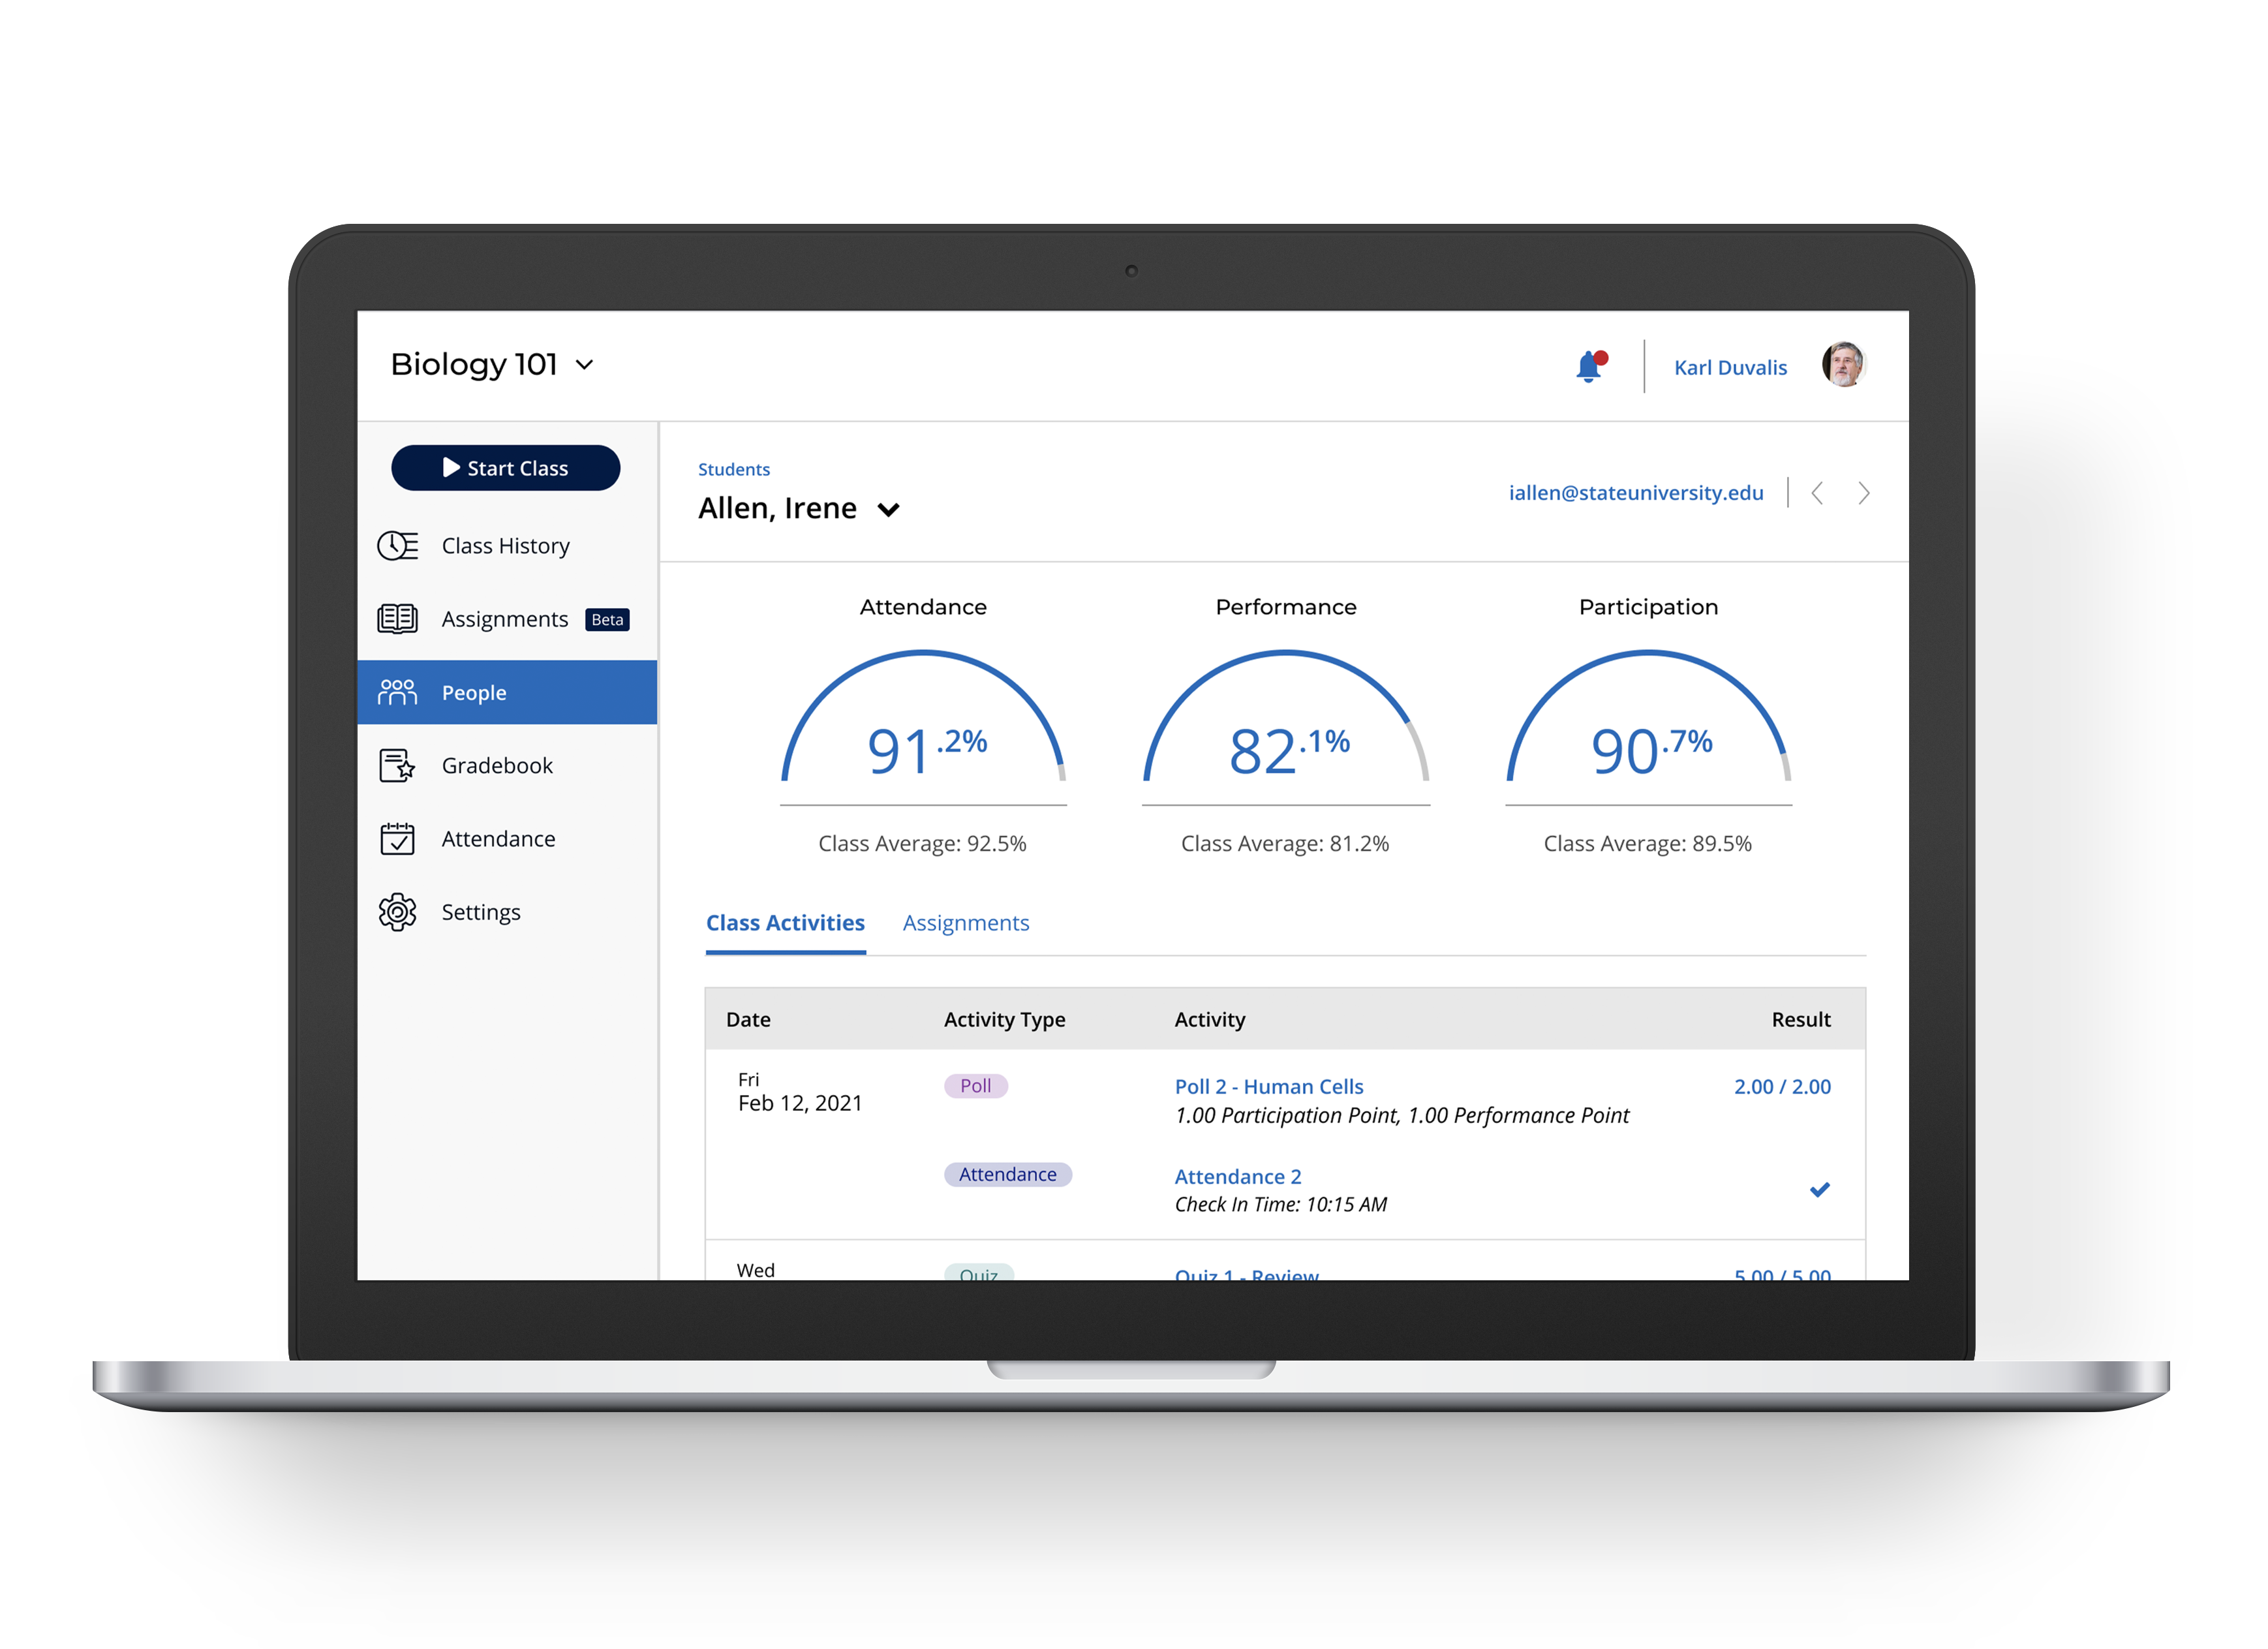Click the Poll activity type tag
Viewport: 2268px width, 1649px height.
pyautogui.click(x=976, y=1086)
